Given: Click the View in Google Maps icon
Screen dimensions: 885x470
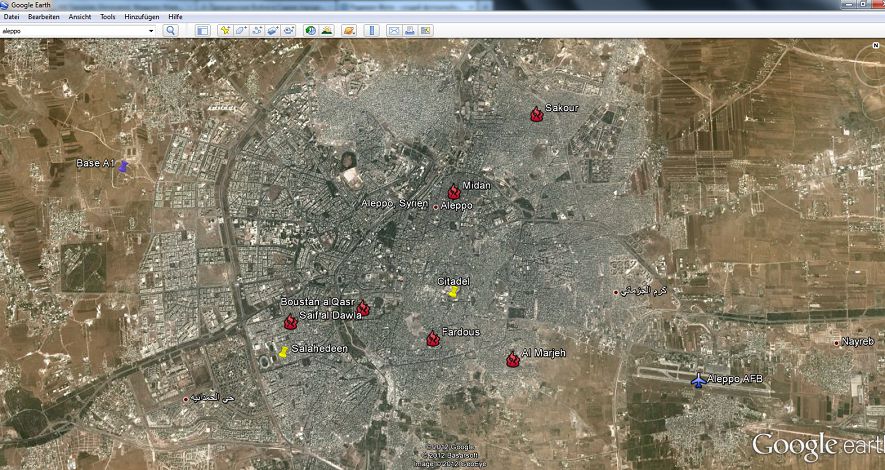Looking at the screenshot, I should coord(426,30).
